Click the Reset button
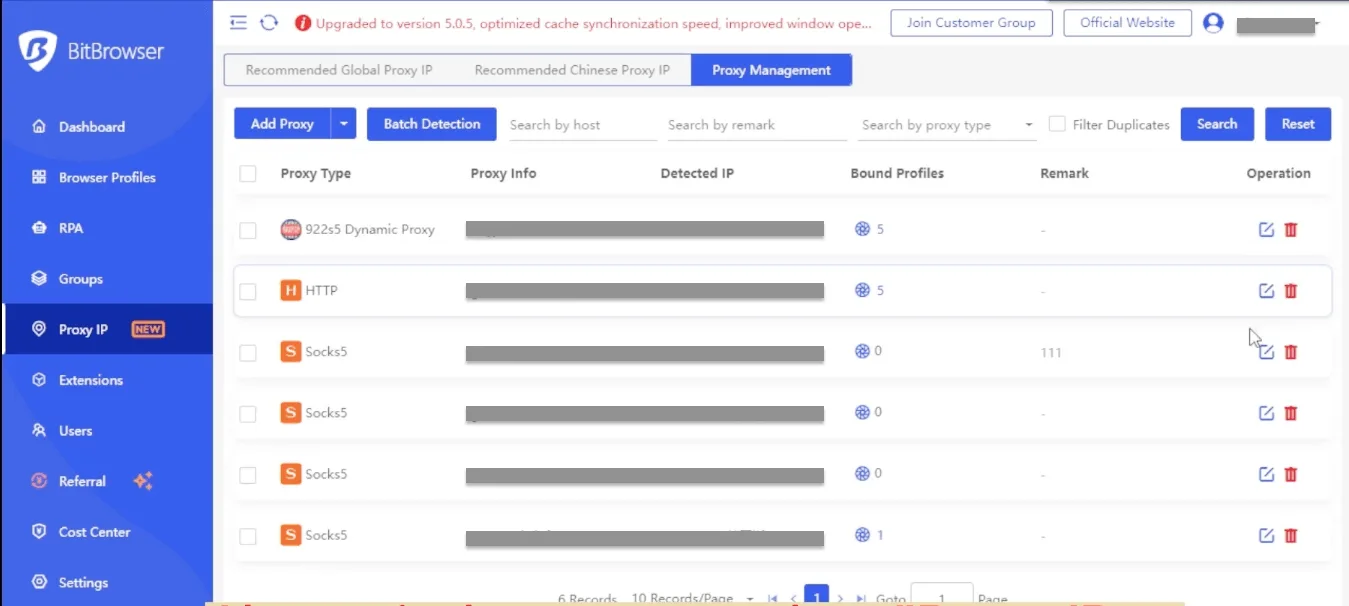1349x606 pixels. click(1298, 124)
